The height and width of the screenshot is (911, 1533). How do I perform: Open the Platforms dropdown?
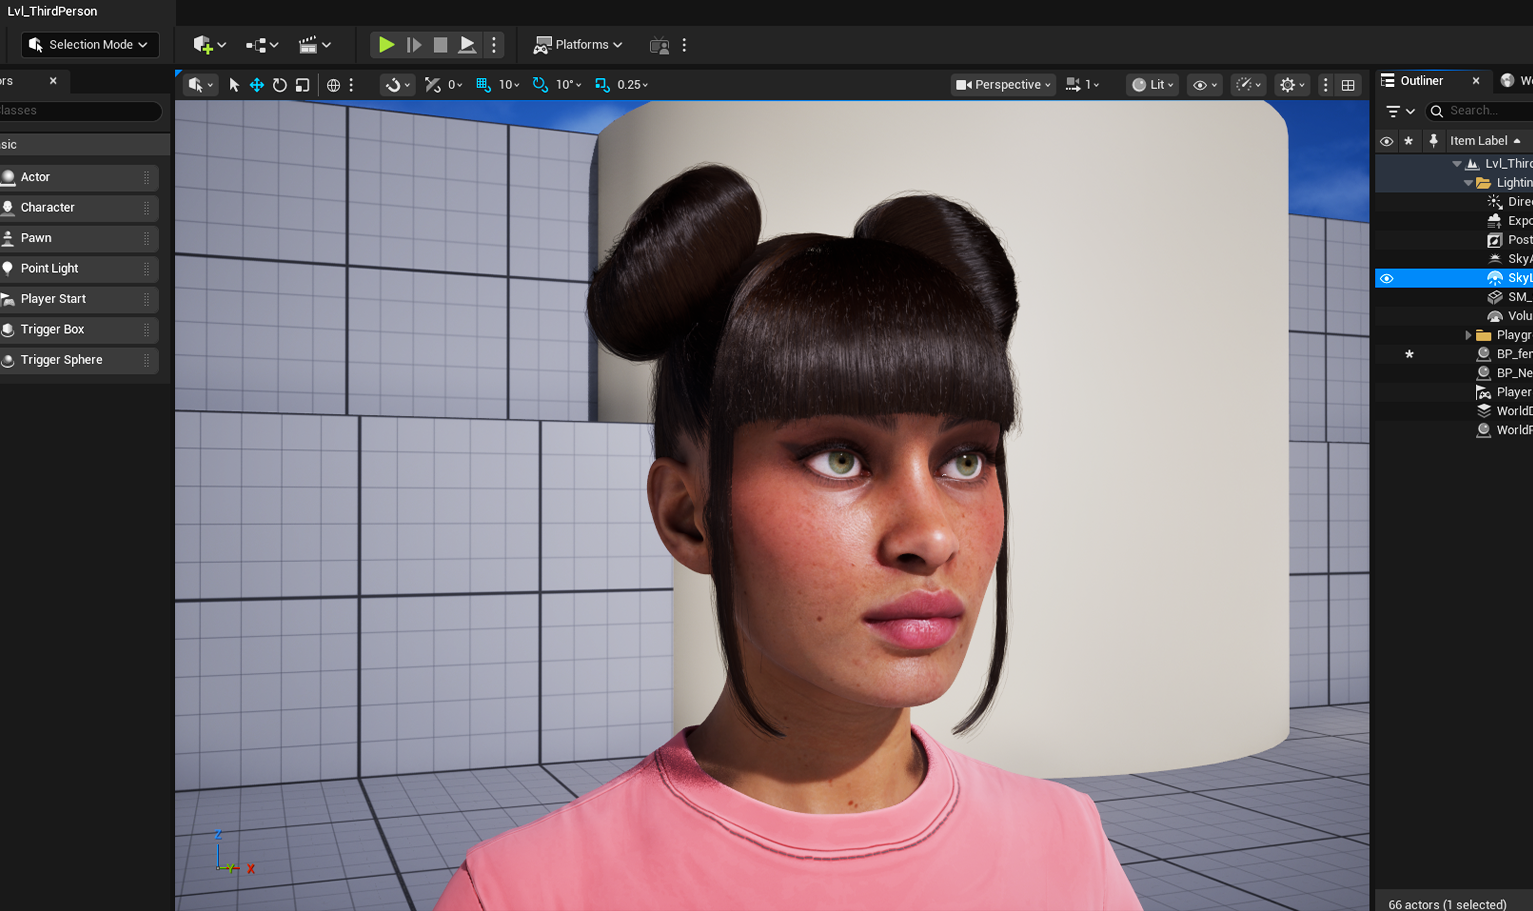point(578,45)
